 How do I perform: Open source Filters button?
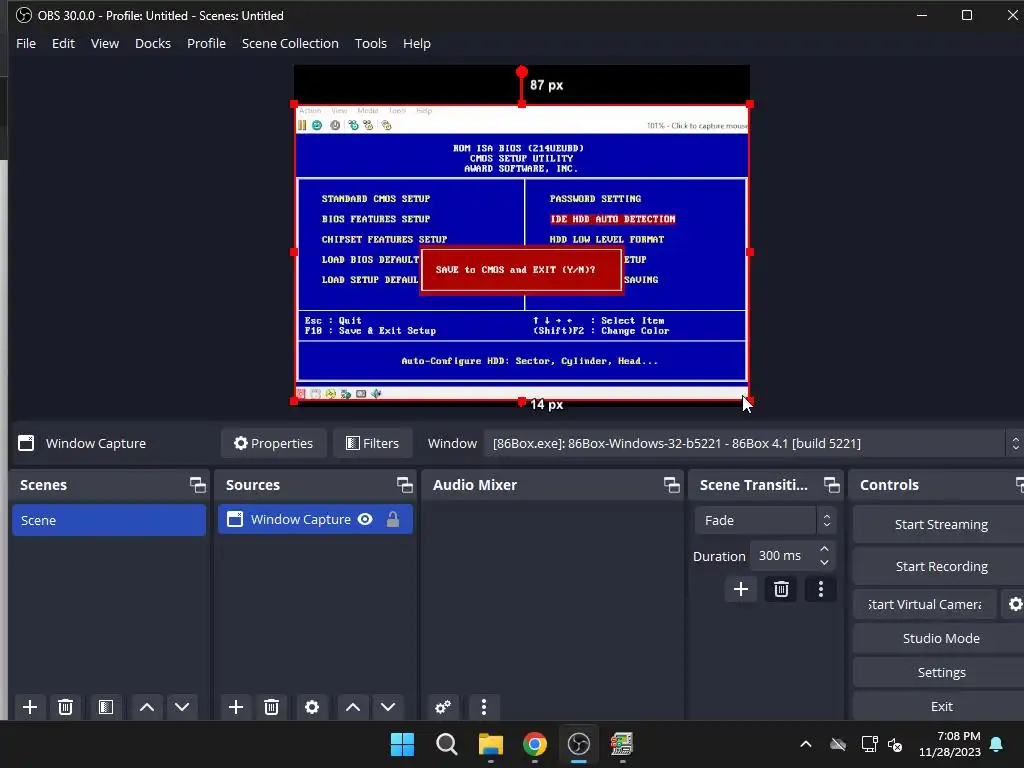pos(372,443)
